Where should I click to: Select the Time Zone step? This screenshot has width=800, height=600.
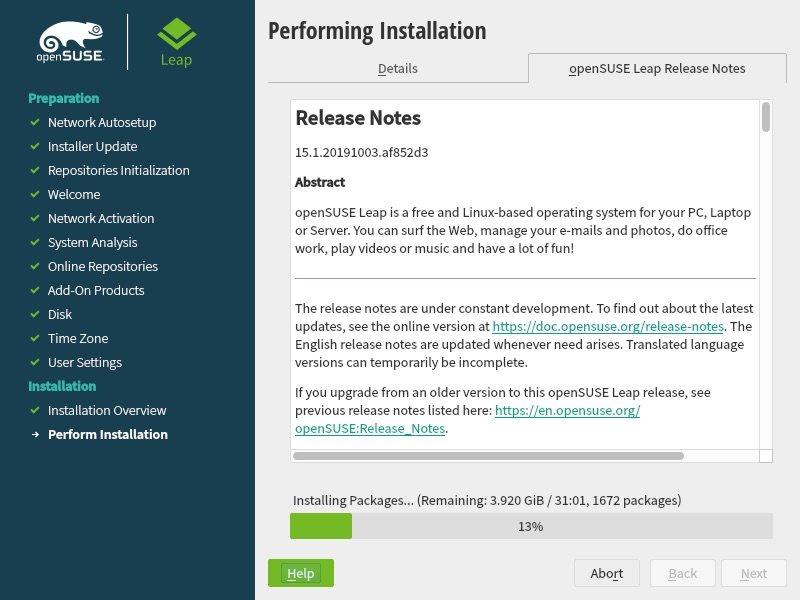[78, 338]
